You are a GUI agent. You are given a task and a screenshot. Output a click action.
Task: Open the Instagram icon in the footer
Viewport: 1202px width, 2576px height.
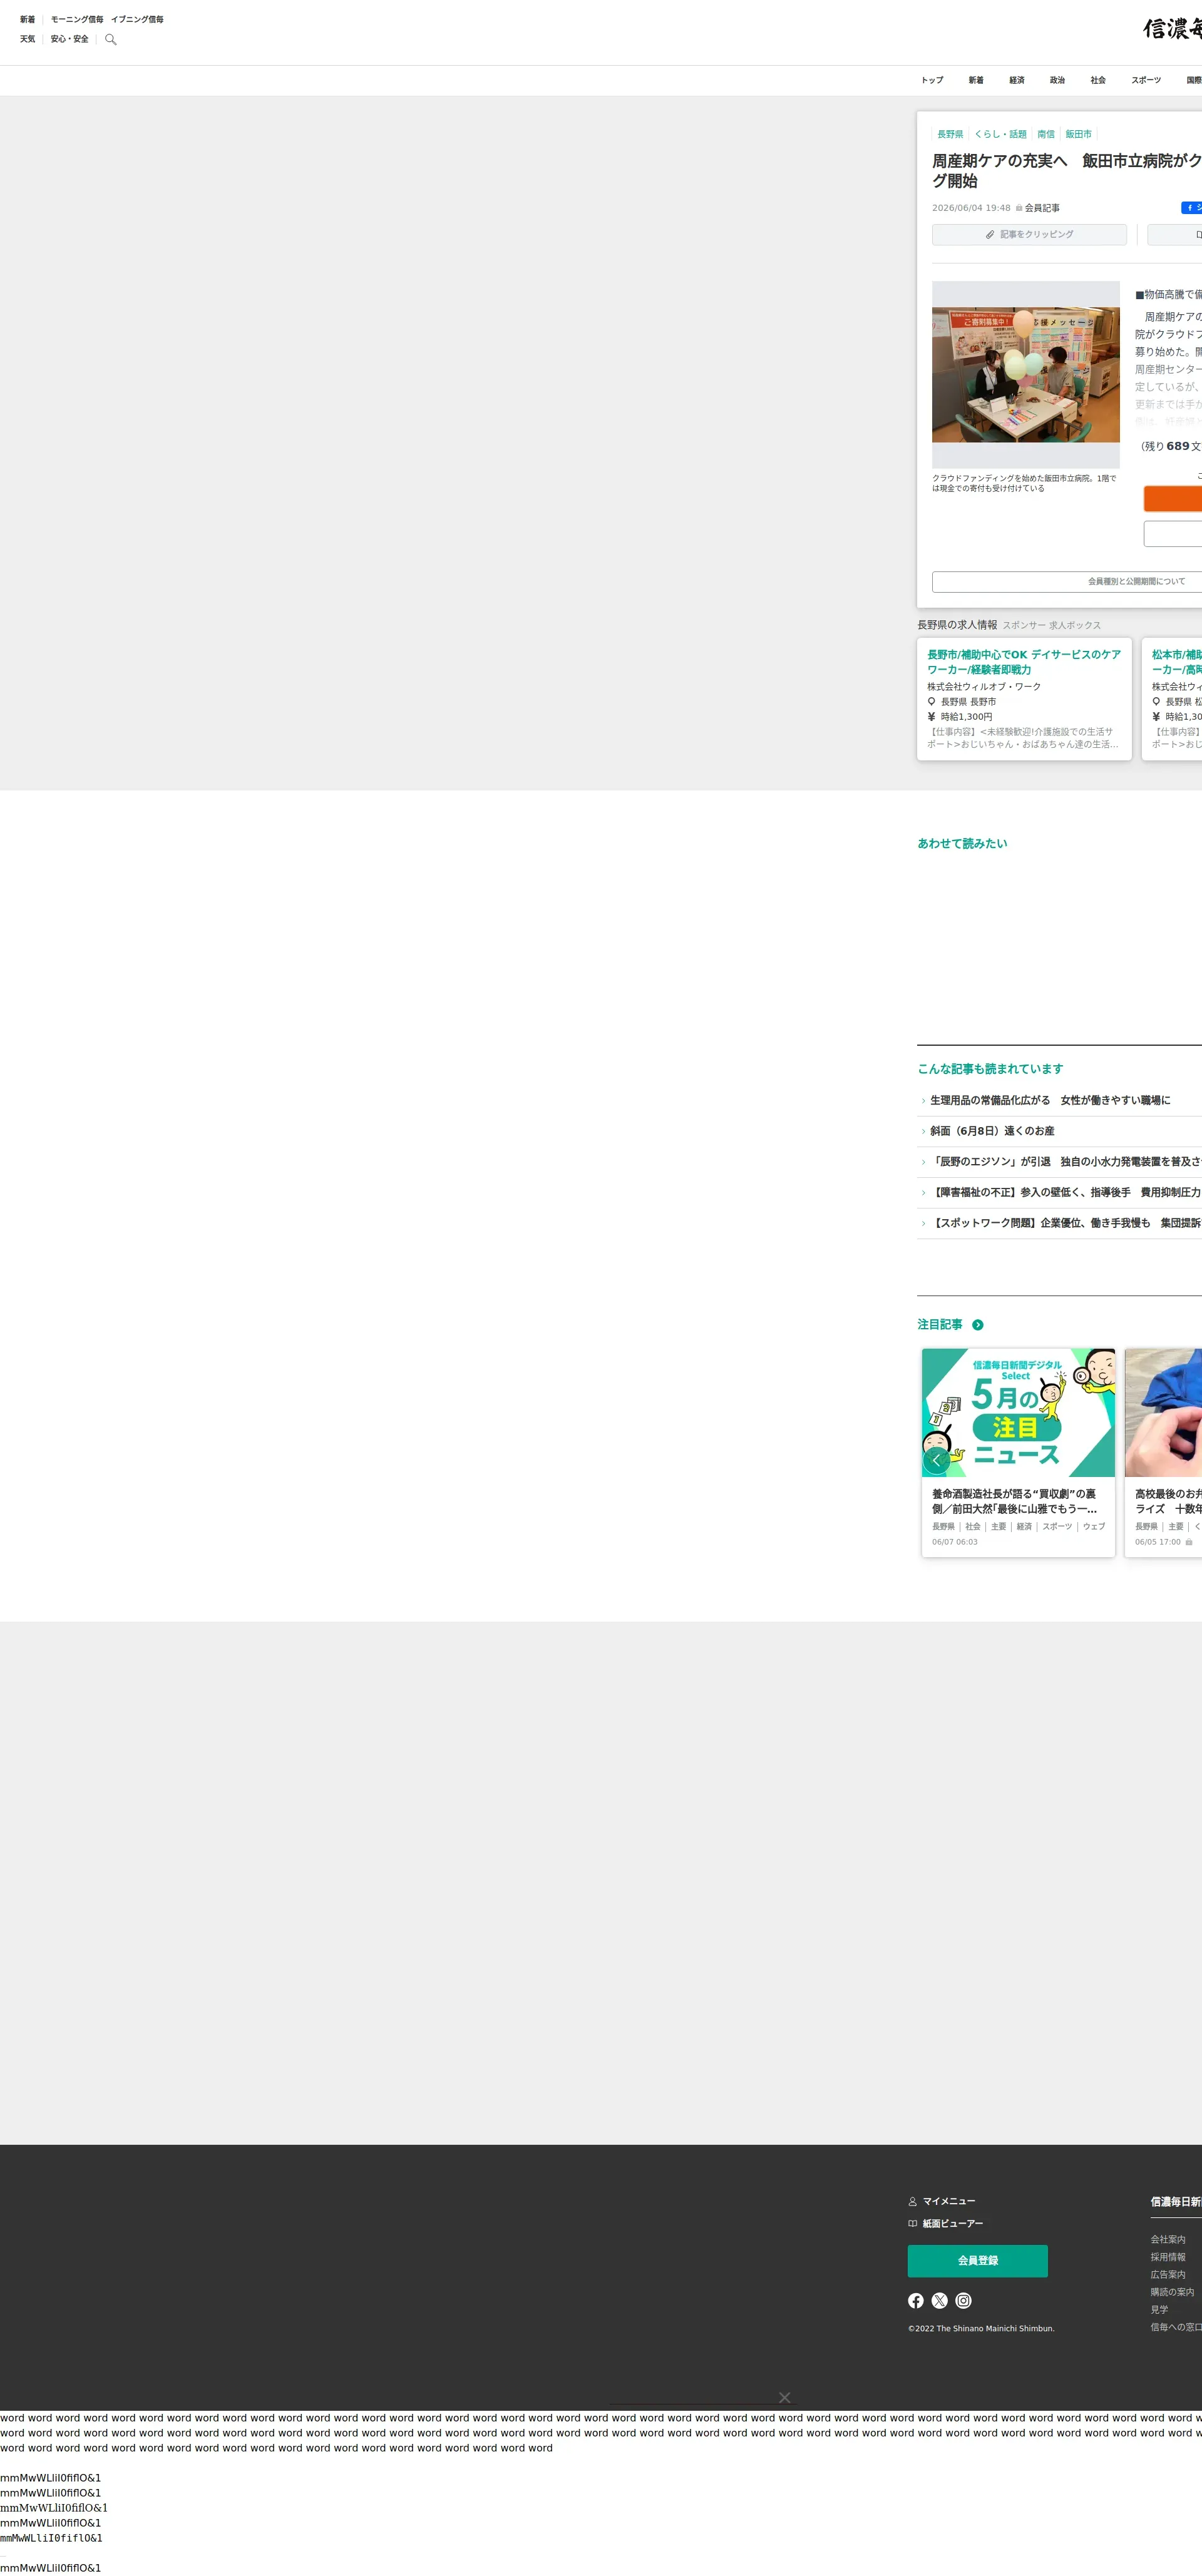click(x=964, y=2301)
